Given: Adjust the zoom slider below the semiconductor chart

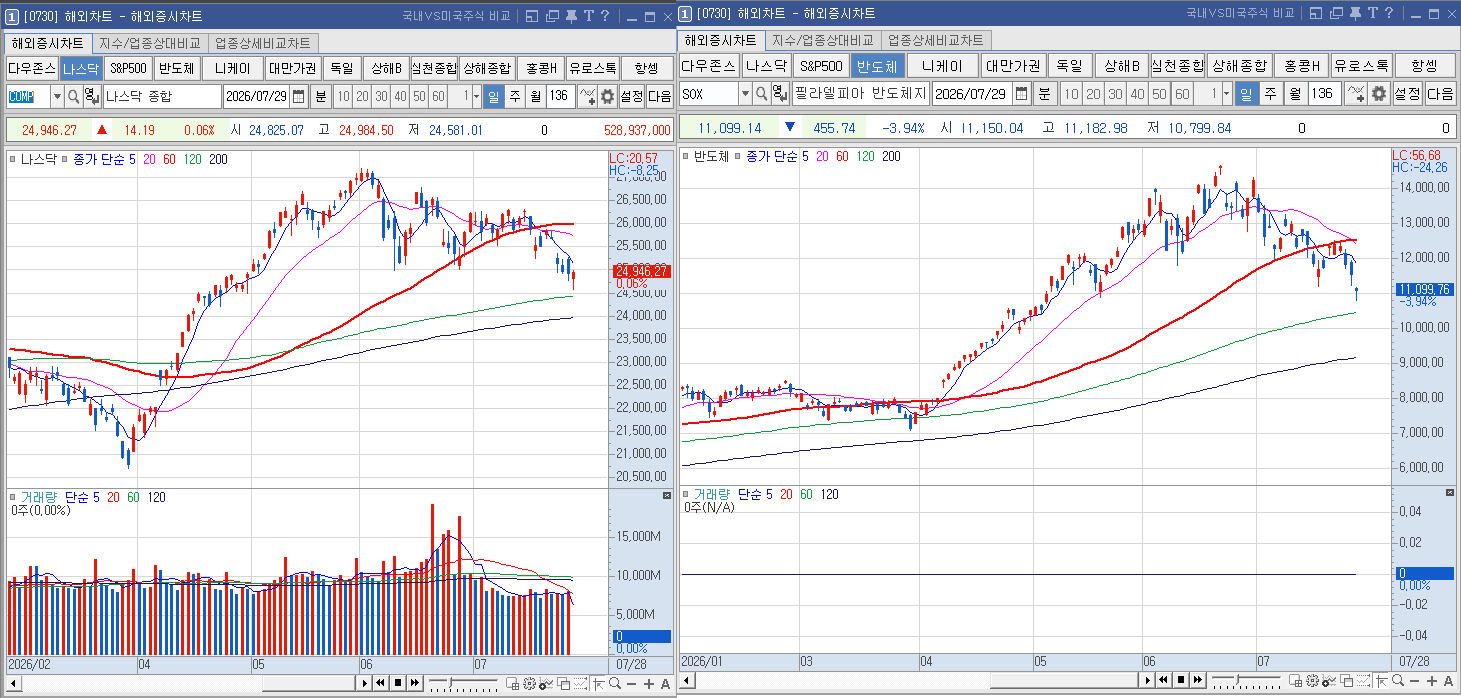Looking at the screenshot, I should tap(1239, 680).
